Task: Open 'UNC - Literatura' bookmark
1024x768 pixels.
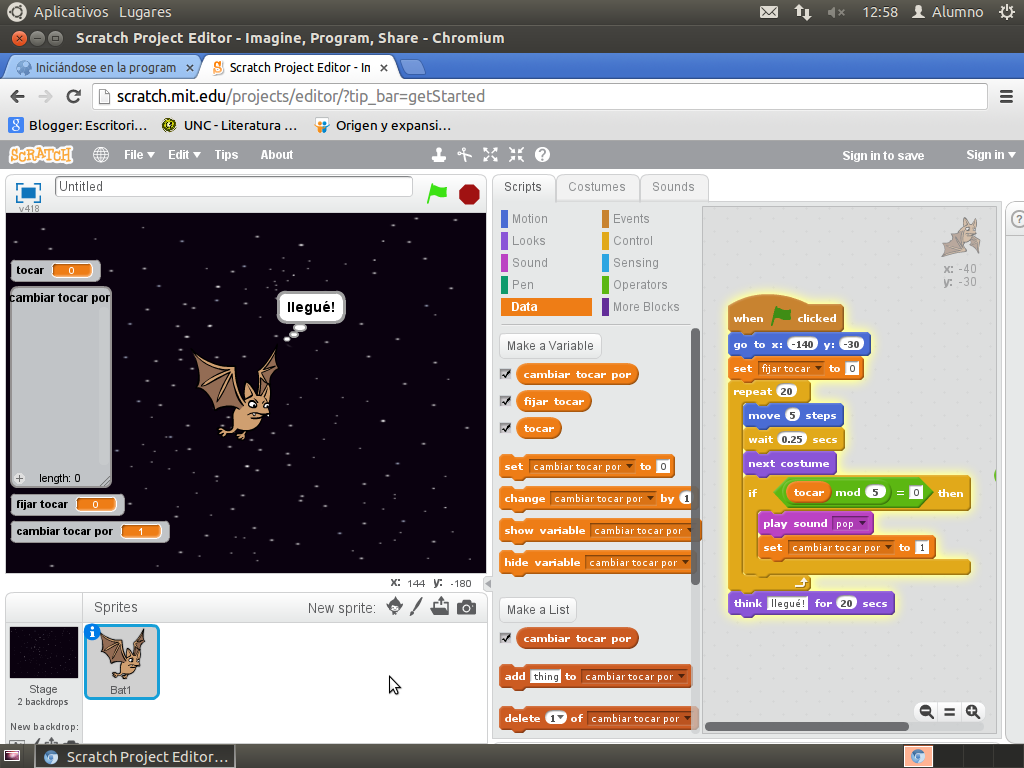Action: pos(230,125)
